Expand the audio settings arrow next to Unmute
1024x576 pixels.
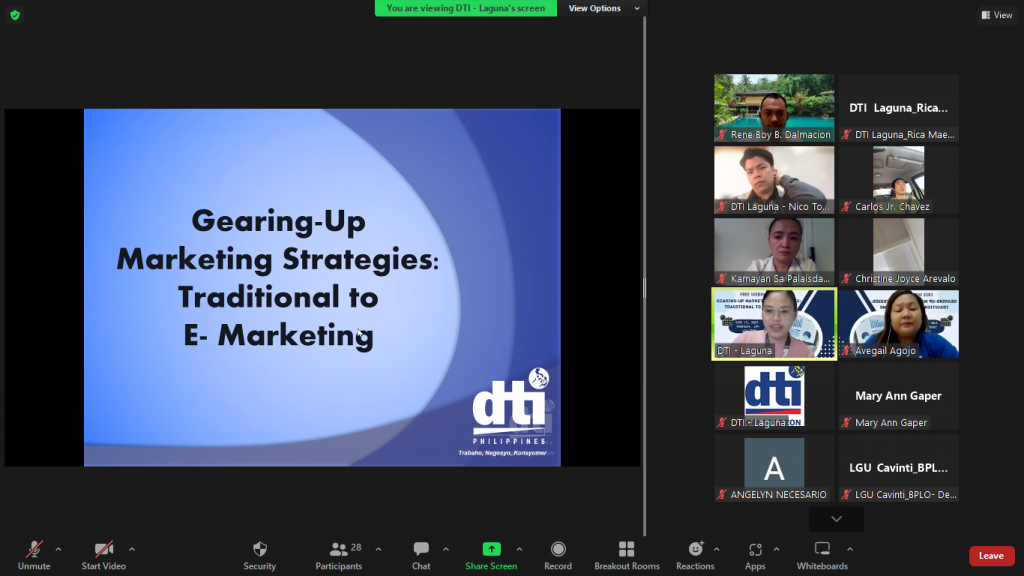pos(58,548)
